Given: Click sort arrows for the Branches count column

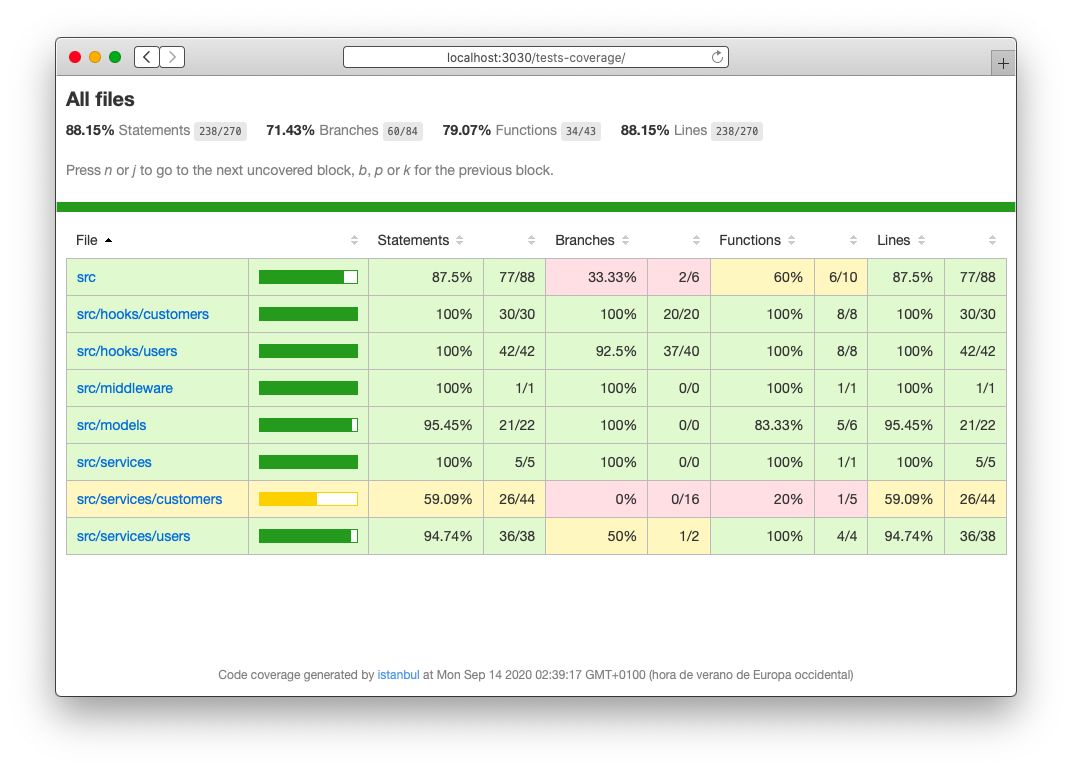Looking at the screenshot, I should coord(696,240).
